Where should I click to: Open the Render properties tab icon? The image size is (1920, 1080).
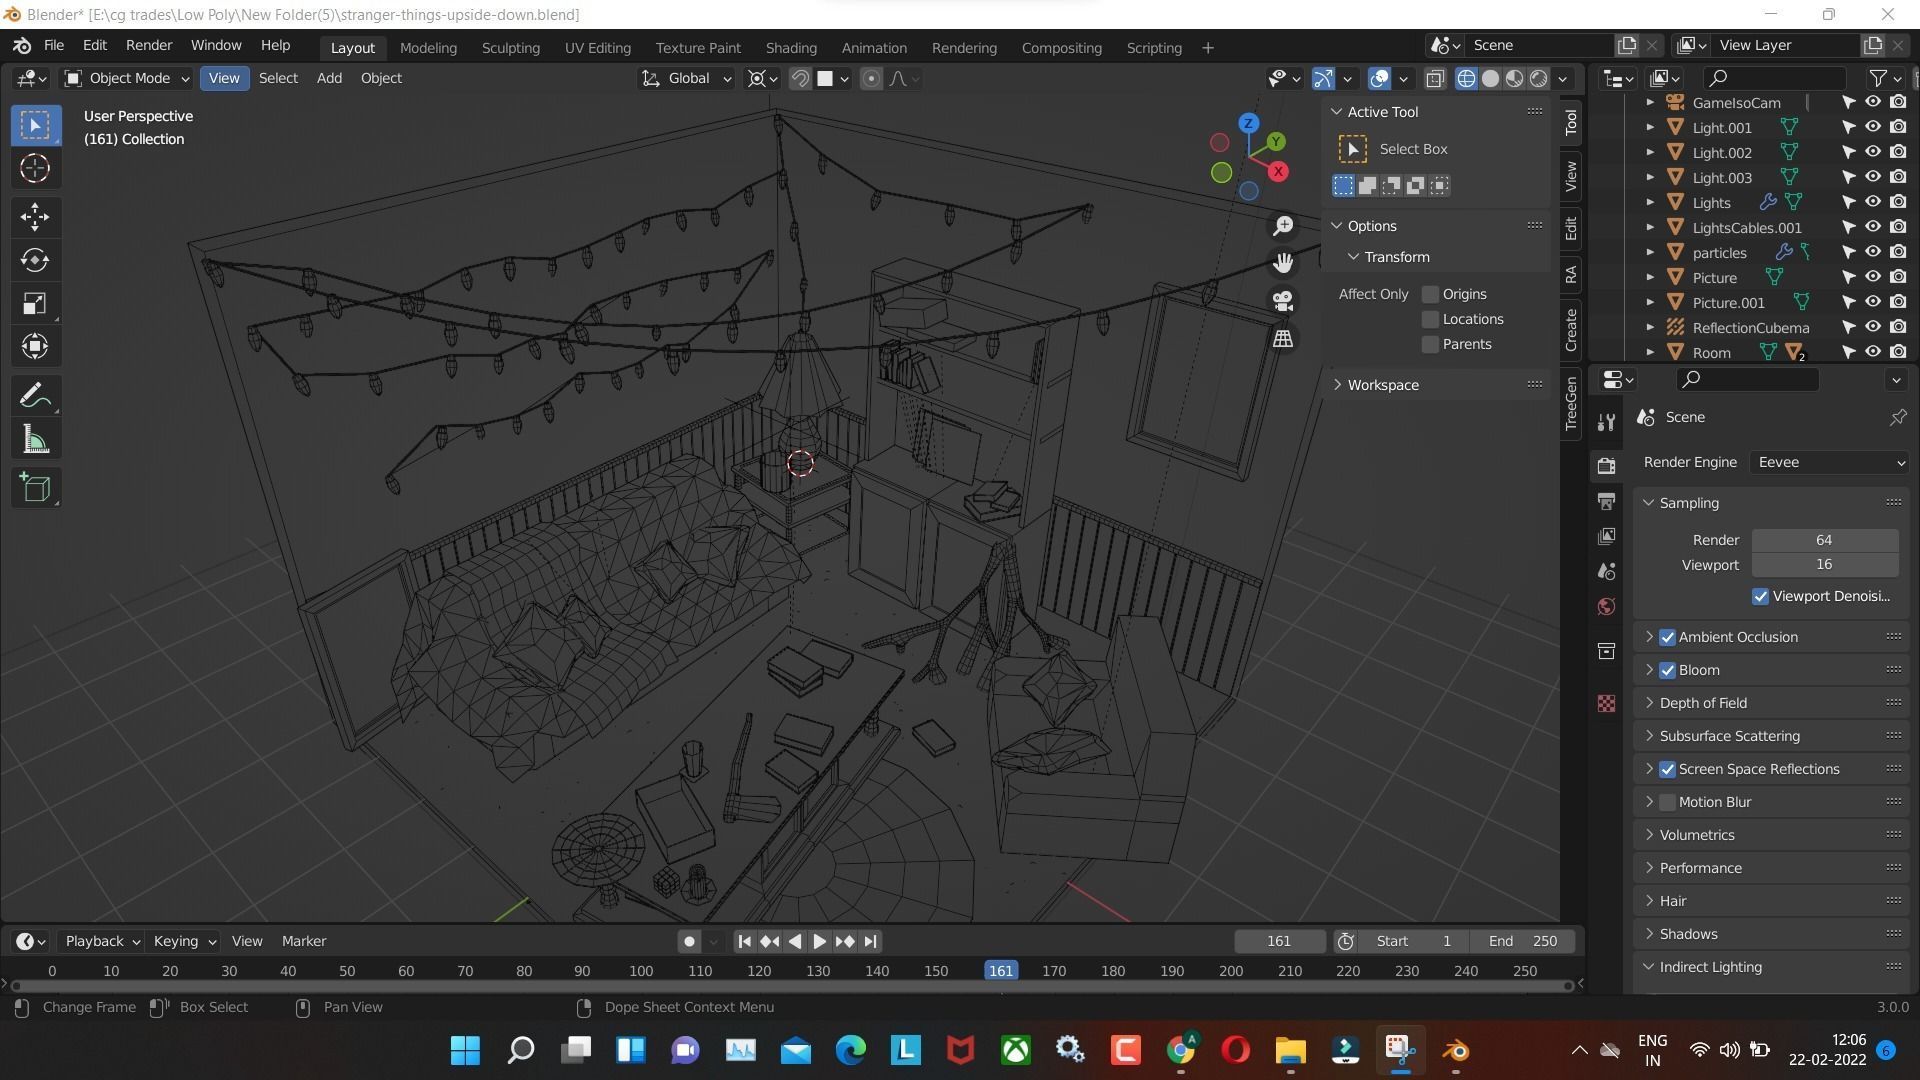pos(1606,466)
